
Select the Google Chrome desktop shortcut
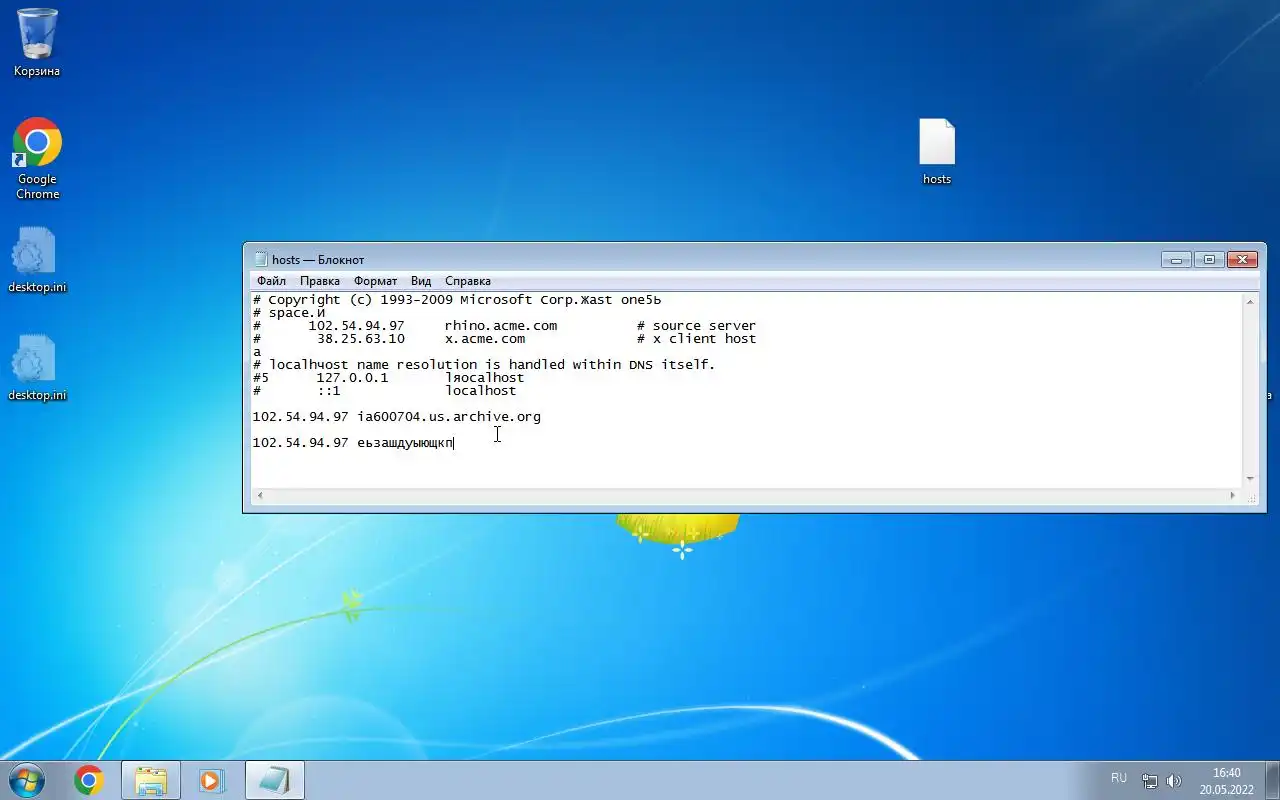coord(37,158)
